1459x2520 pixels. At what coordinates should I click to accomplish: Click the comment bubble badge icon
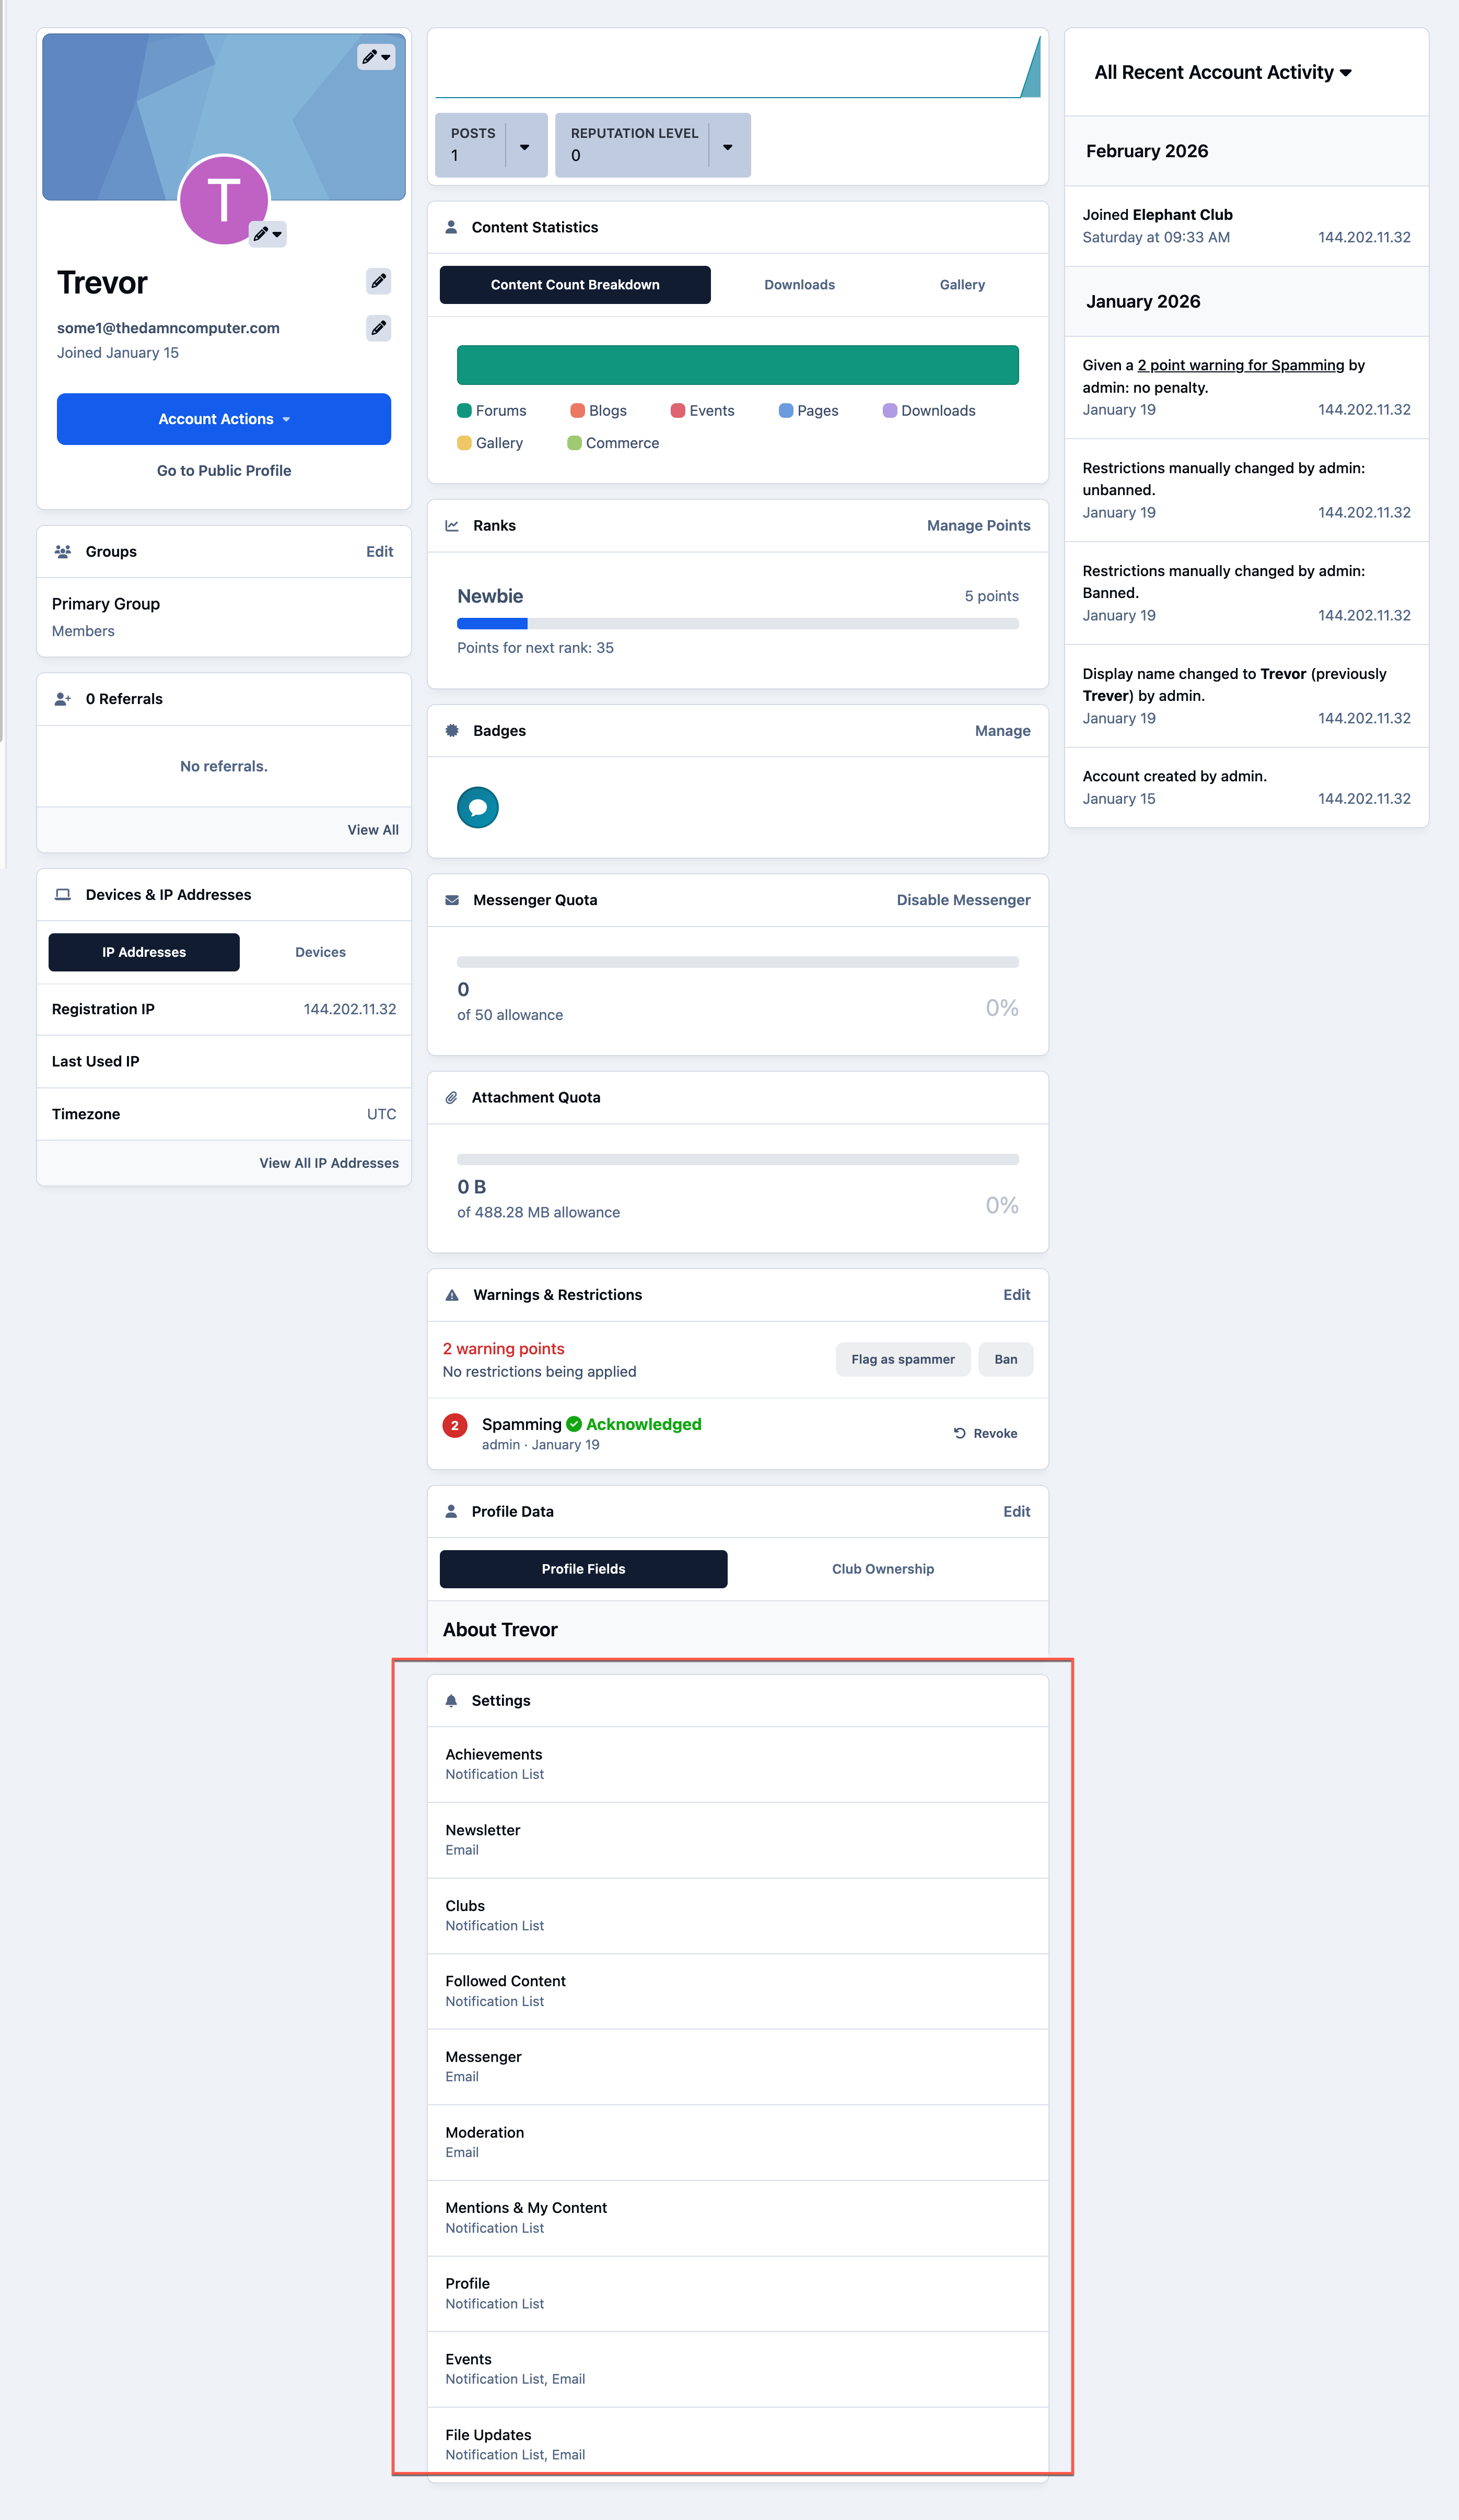[478, 807]
